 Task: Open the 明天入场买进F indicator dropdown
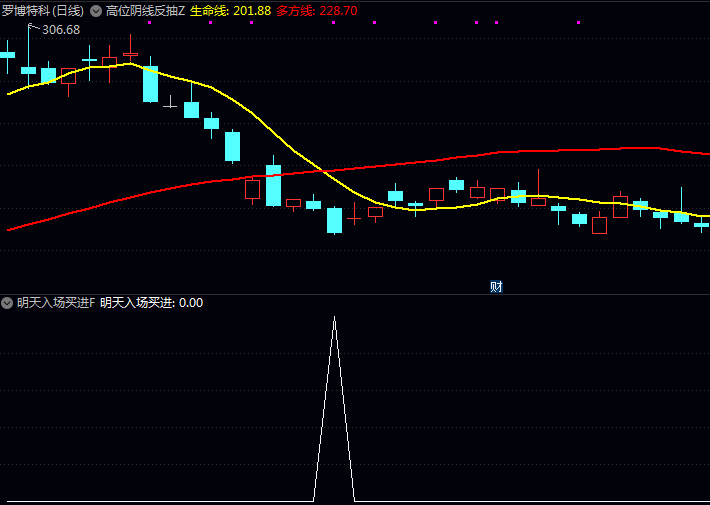[8, 303]
